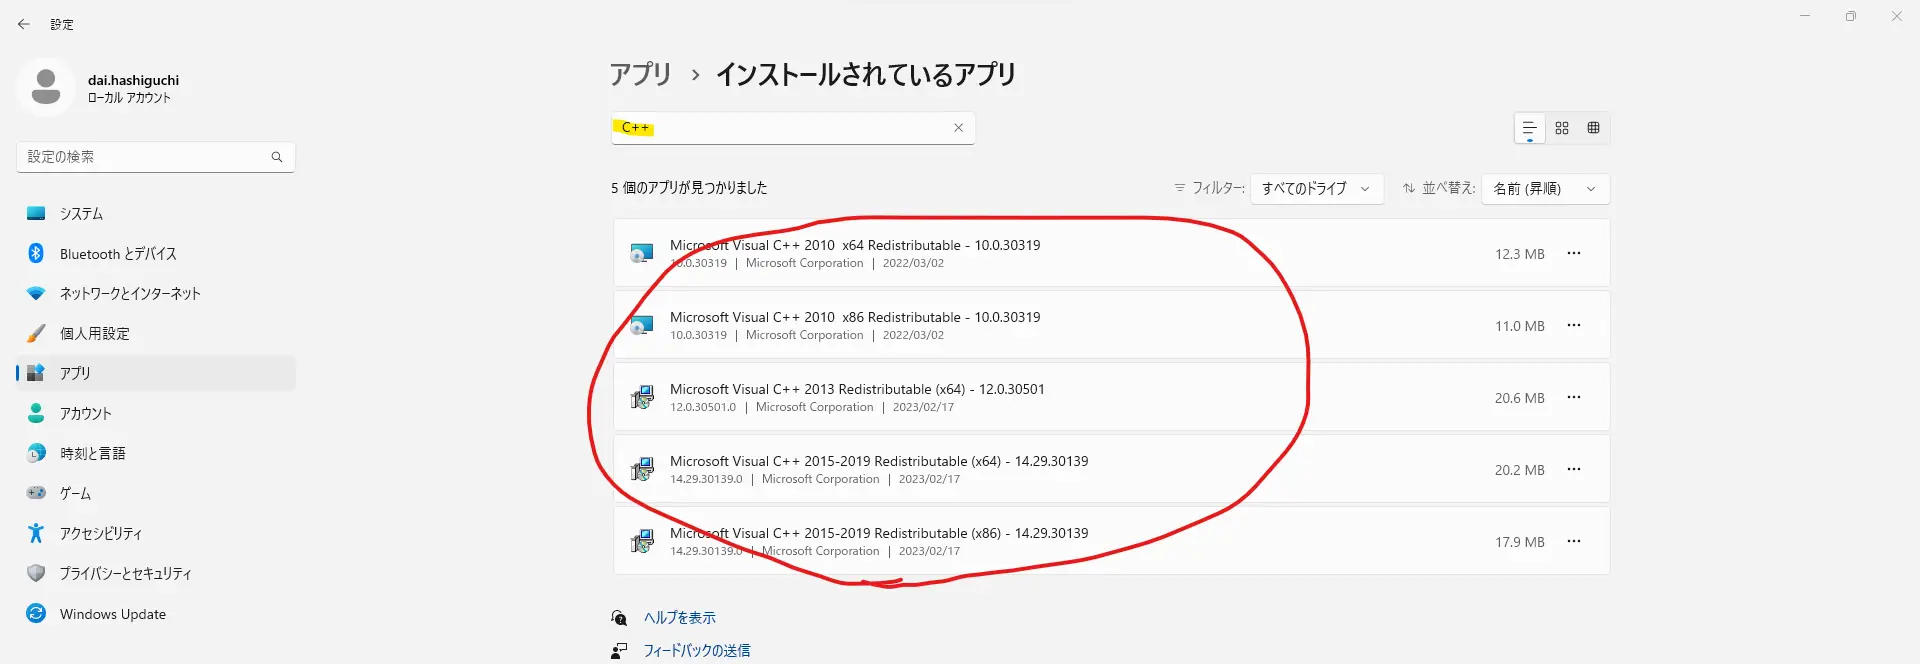Open アクセシビリティ settings
Viewport: 1920px width, 664px height.
156,533
